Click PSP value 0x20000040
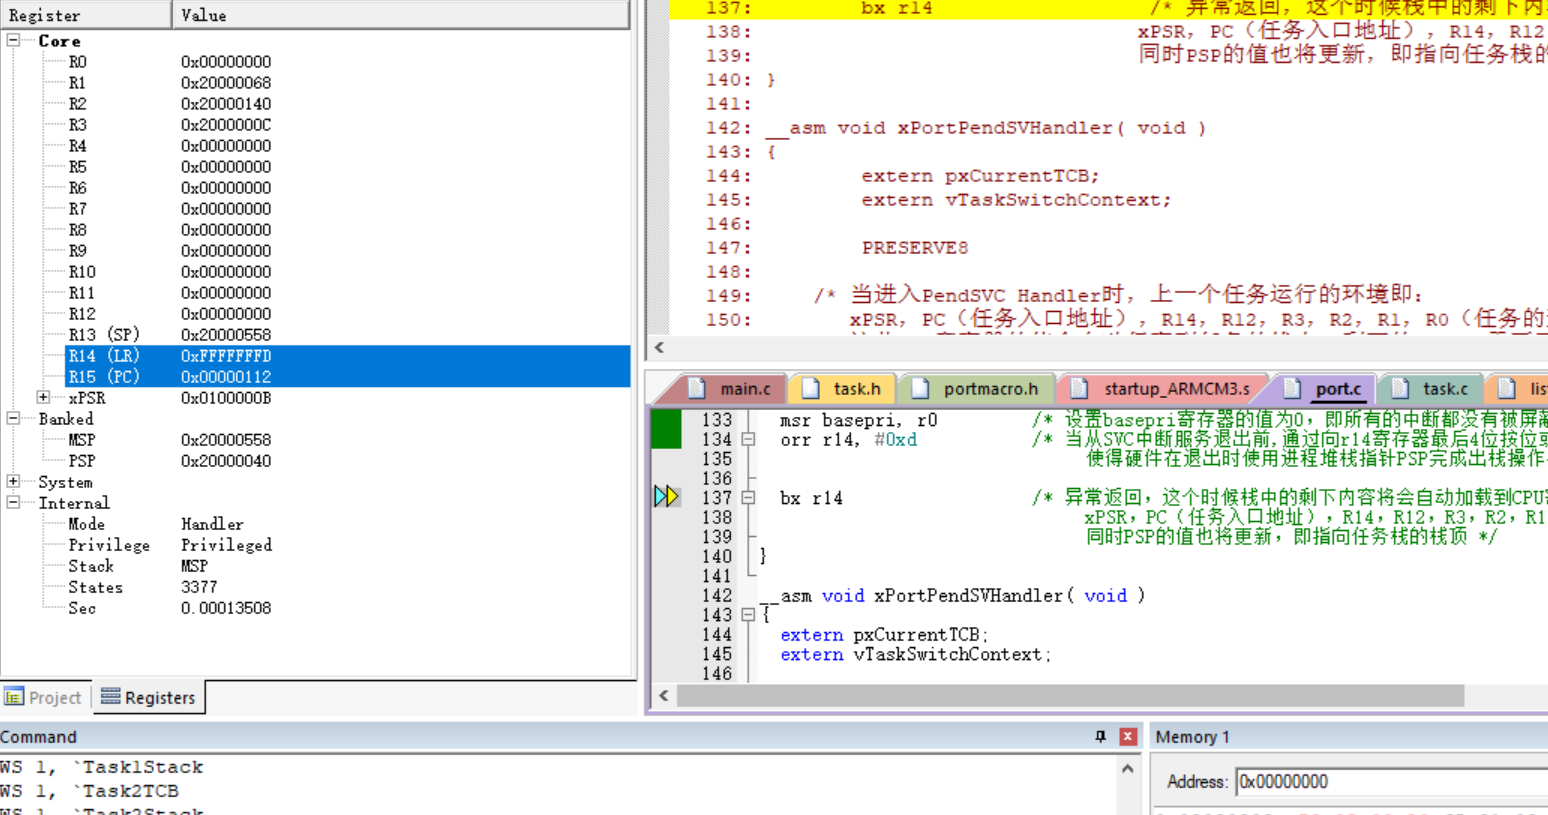 click(226, 461)
